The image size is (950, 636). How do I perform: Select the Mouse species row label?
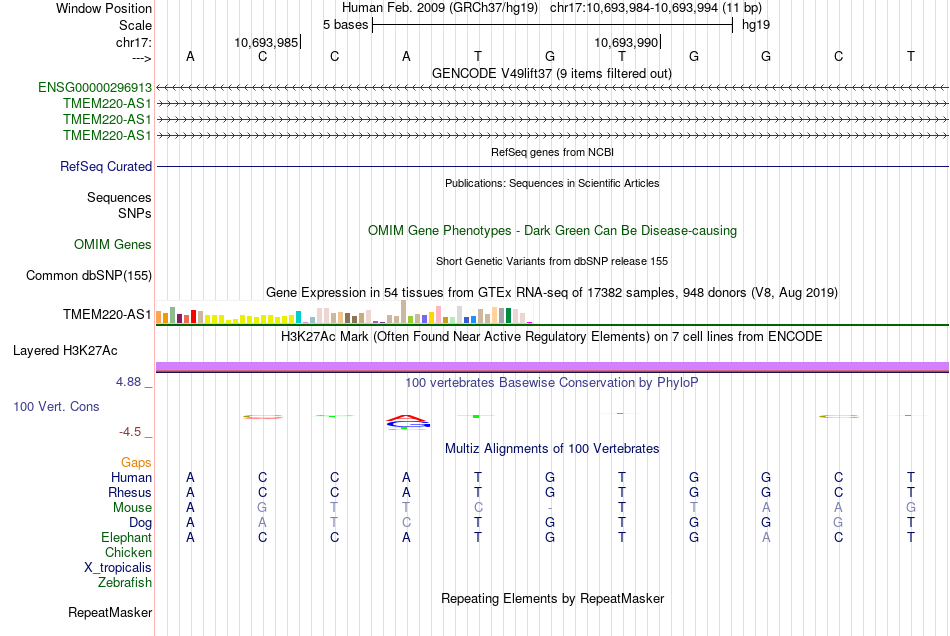[132, 508]
